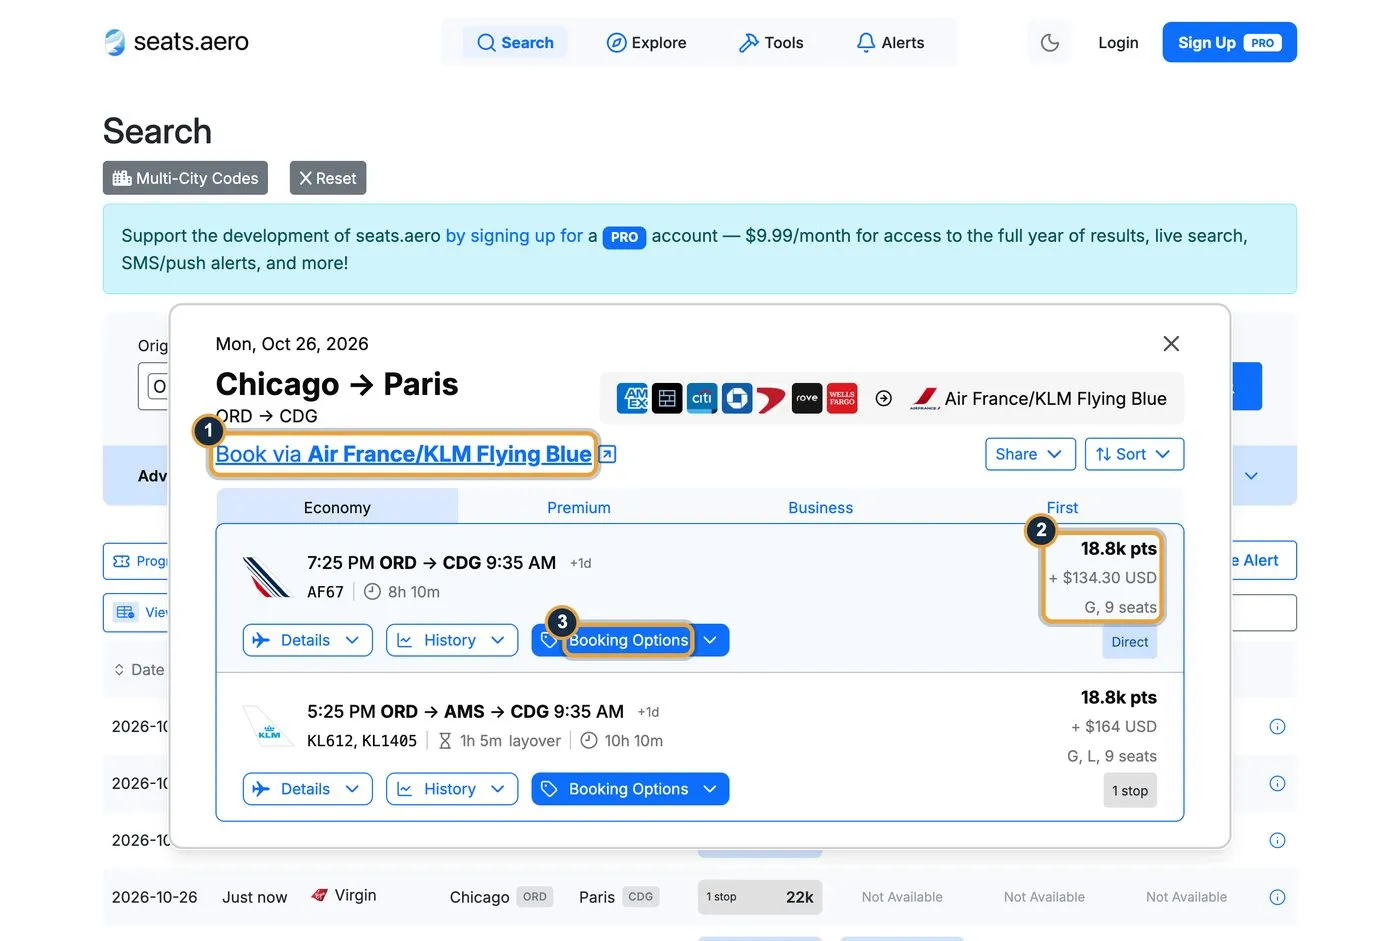
Task: Switch to the Business cabin tab
Action: [x=821, y=507]
